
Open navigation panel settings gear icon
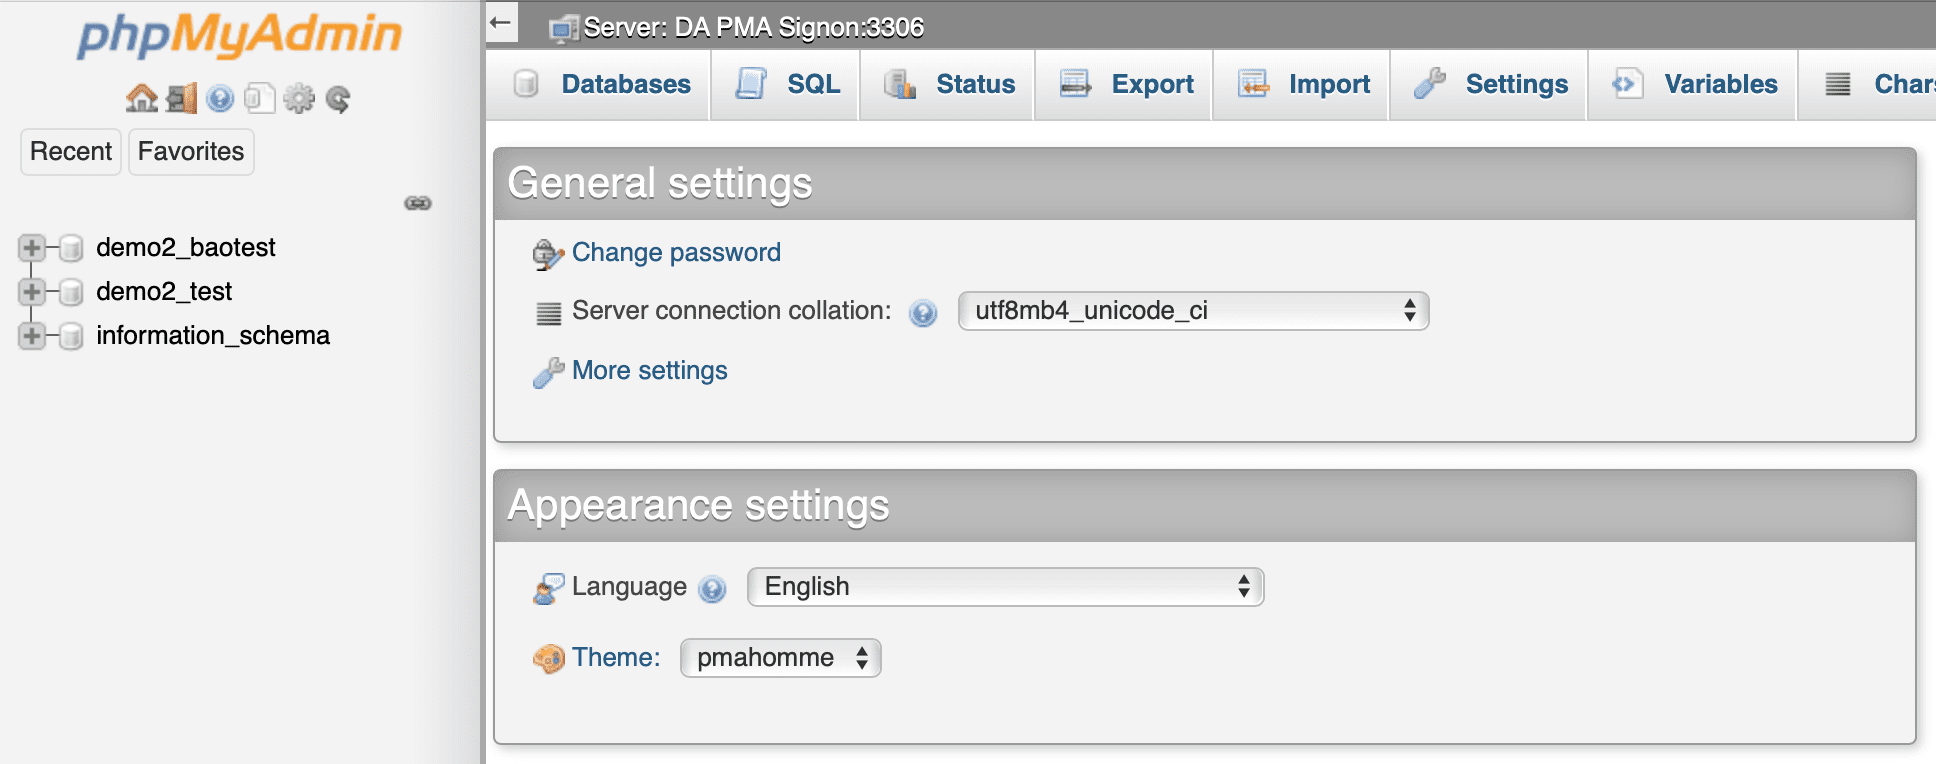tap(299, 98)
